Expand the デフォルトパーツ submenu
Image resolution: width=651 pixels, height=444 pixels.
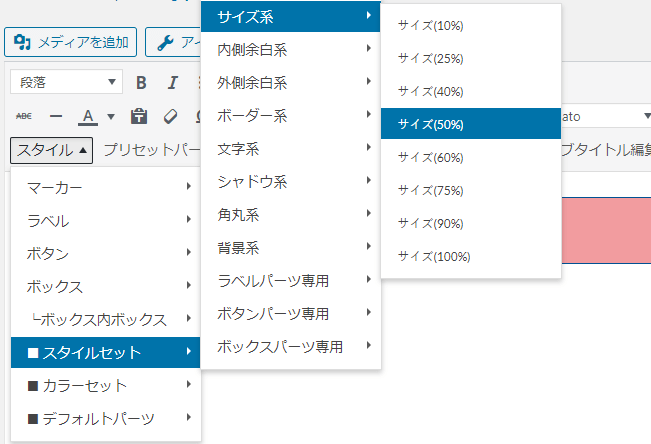[106, 418]
